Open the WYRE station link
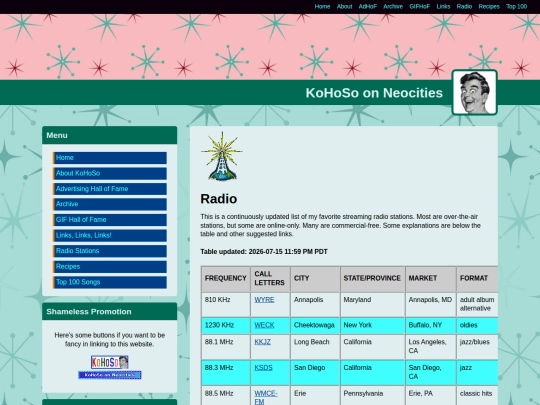Screen dimensions: 540x405 click(264, 300)
